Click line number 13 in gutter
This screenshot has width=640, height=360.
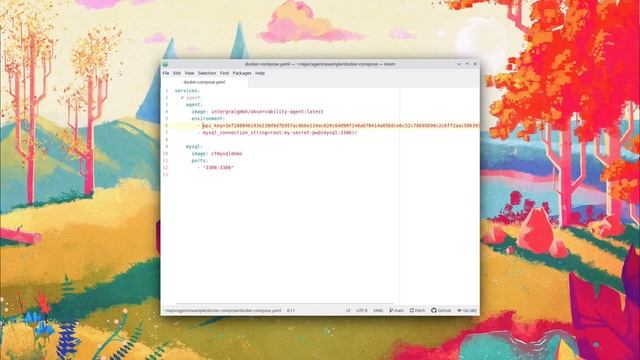click(x=165, y=175)
